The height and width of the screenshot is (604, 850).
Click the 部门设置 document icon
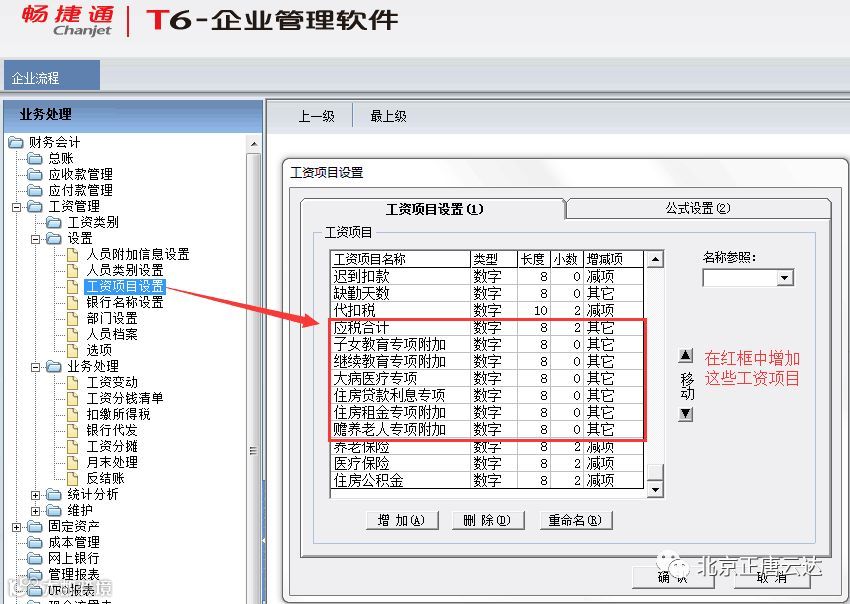73,318
